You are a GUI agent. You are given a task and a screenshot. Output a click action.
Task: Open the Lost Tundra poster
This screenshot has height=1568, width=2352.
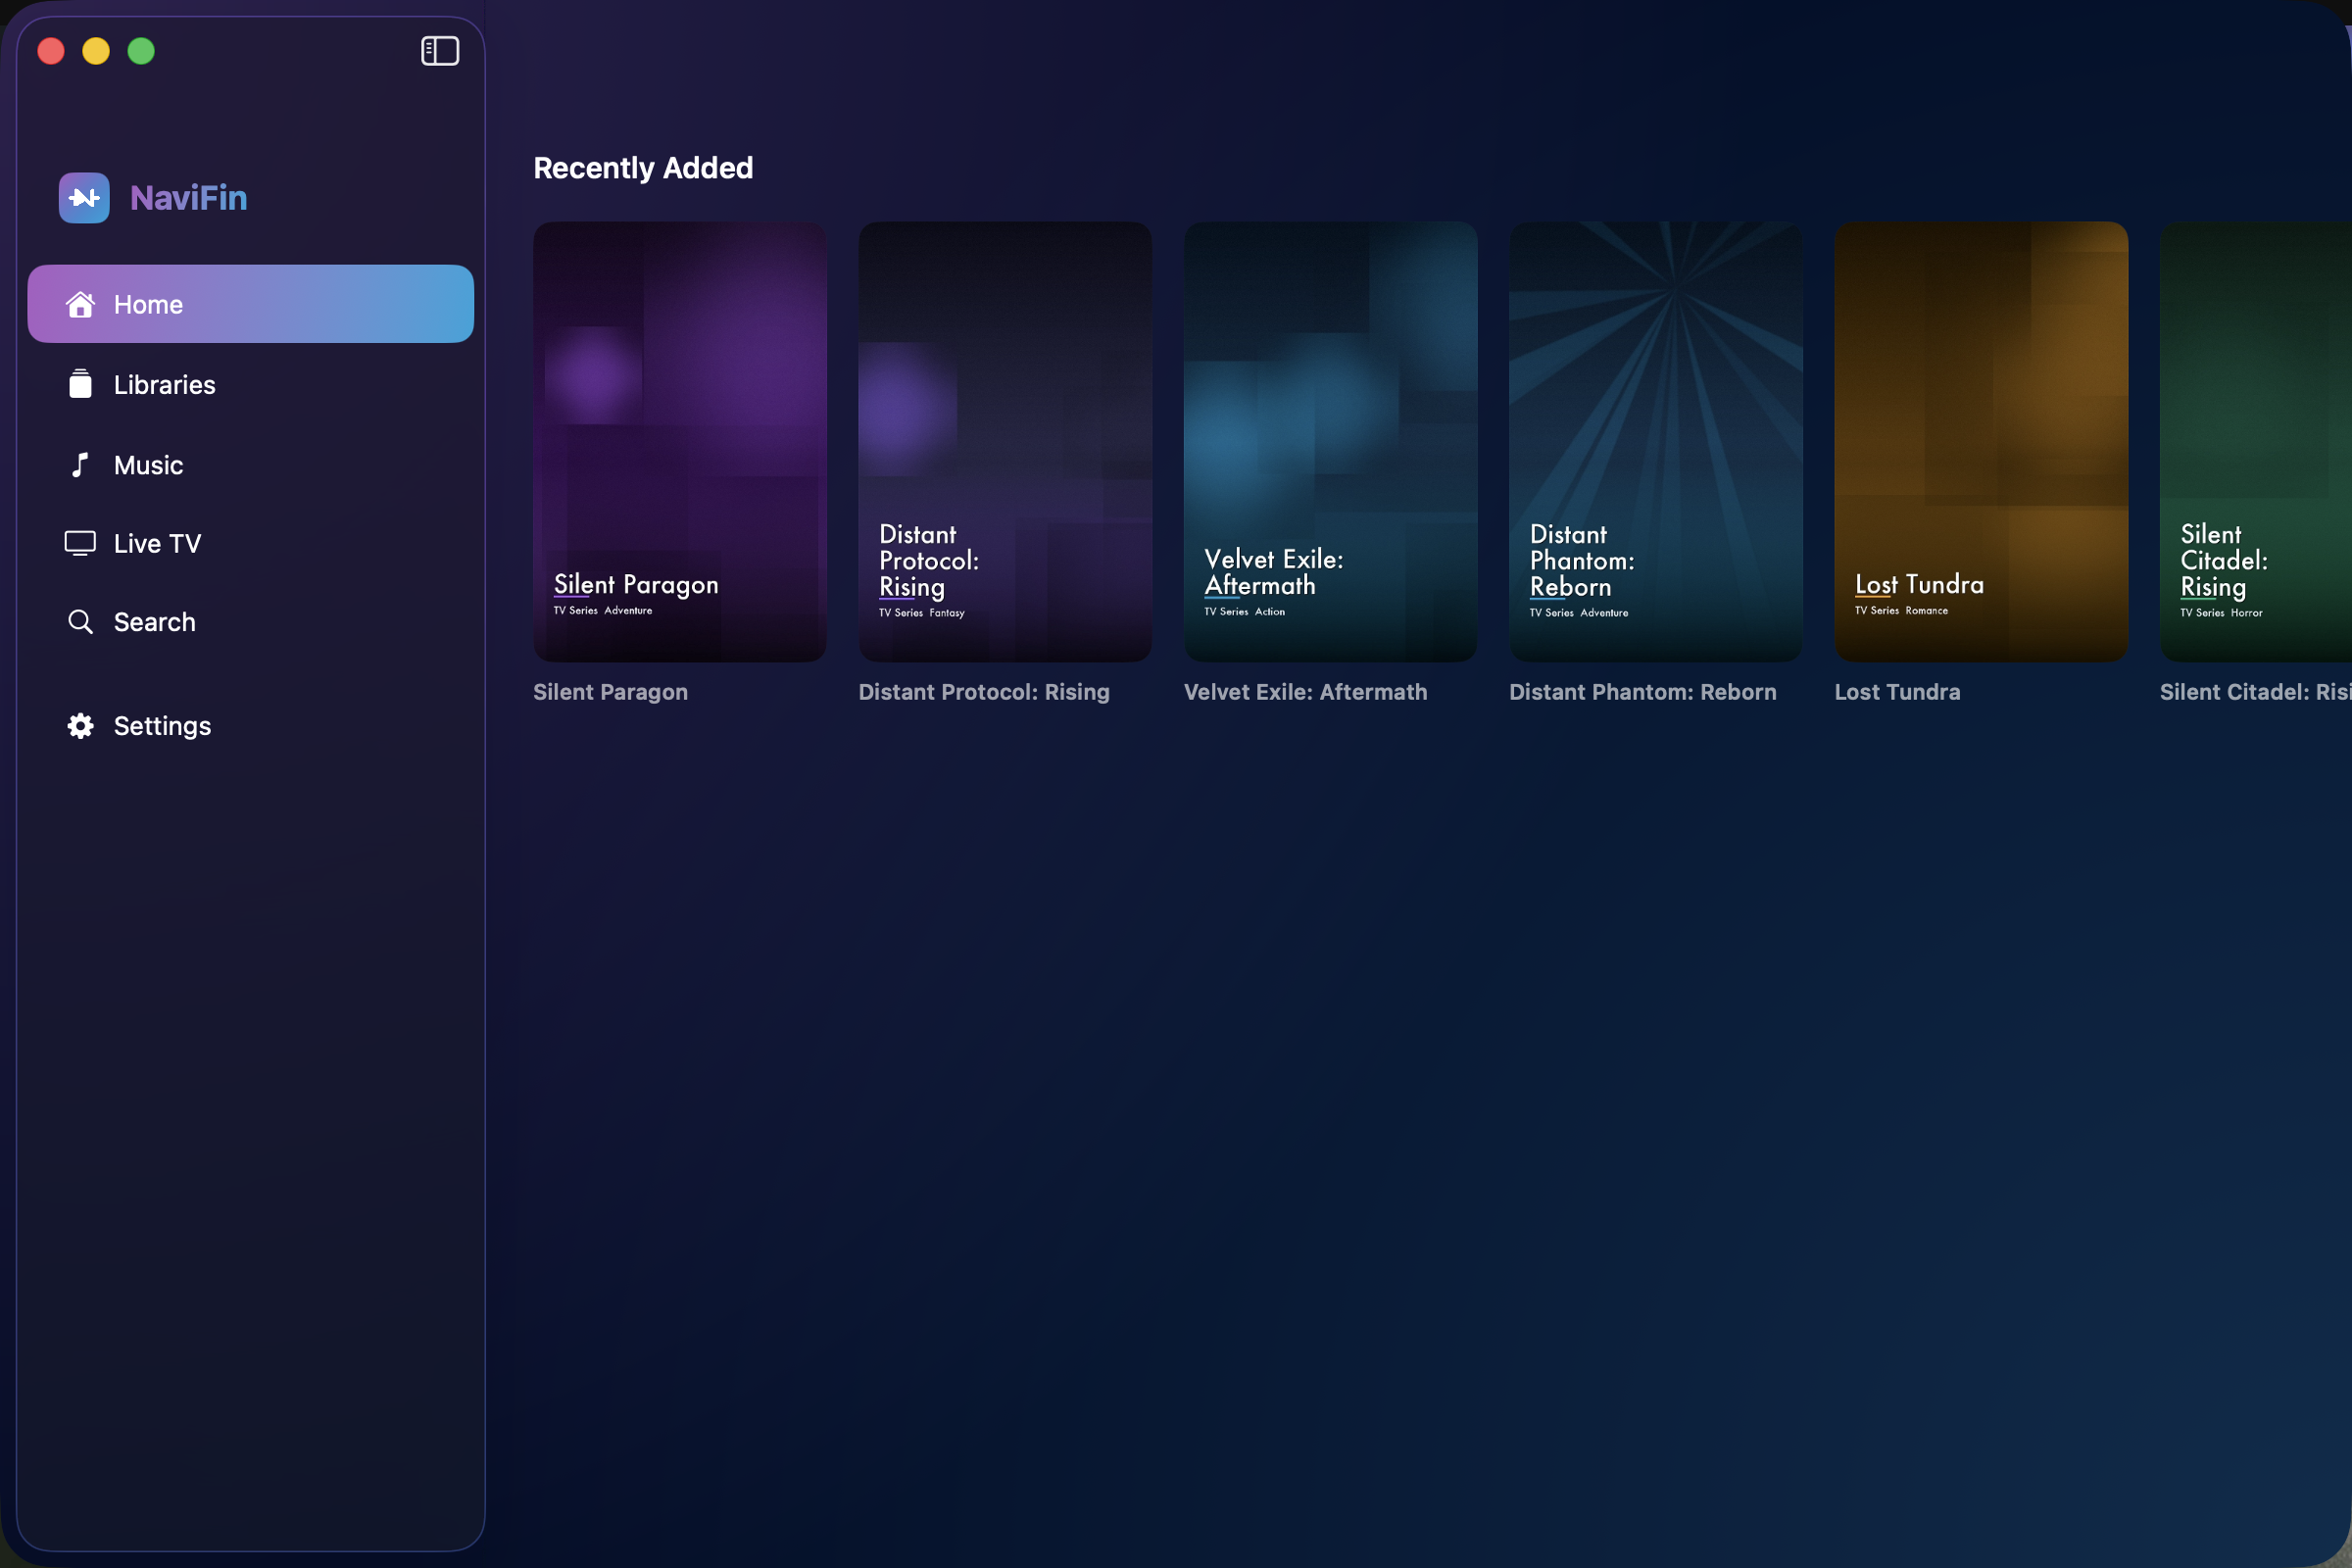tap(1981, 441)
